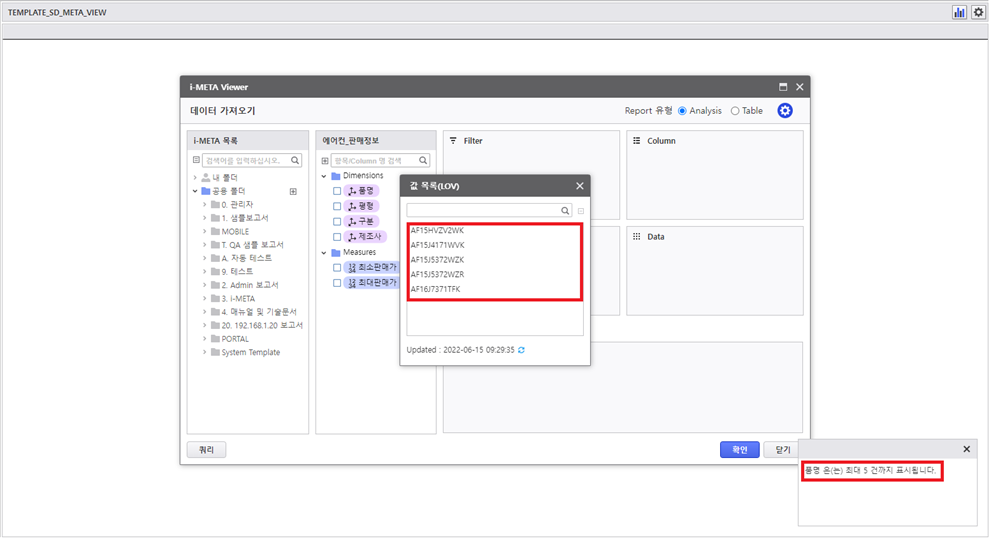This screenshot has width=991, height=541.
Task: Close the 값 목록(LOV) popup
Action: (x=580, y=186)
